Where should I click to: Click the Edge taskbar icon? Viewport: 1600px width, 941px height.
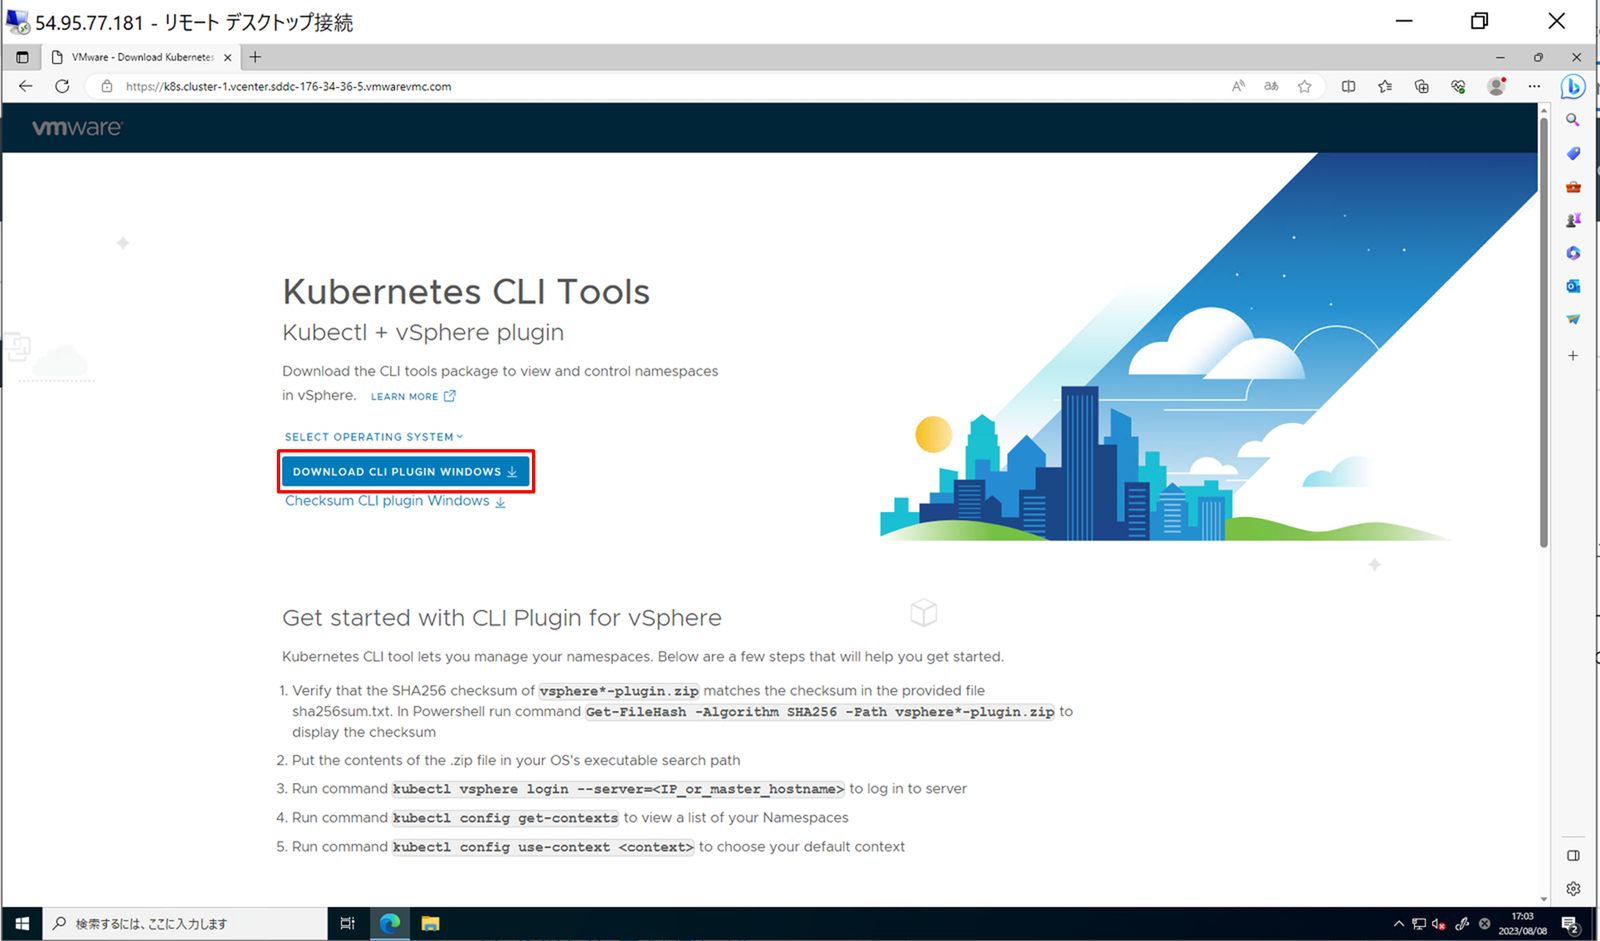coord(389,923)
